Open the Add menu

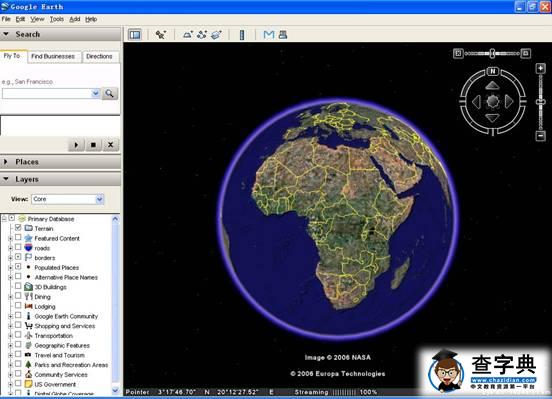click(75, 19)
